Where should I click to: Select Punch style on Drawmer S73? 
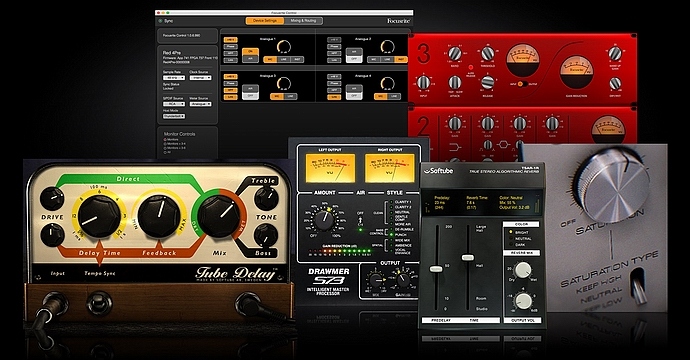392,235
